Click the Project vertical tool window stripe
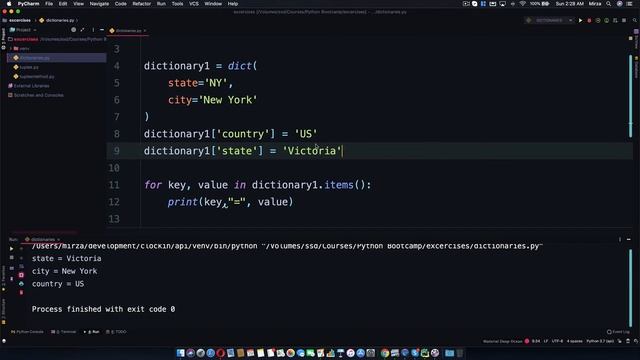640x360 pixels. point(3,38)
